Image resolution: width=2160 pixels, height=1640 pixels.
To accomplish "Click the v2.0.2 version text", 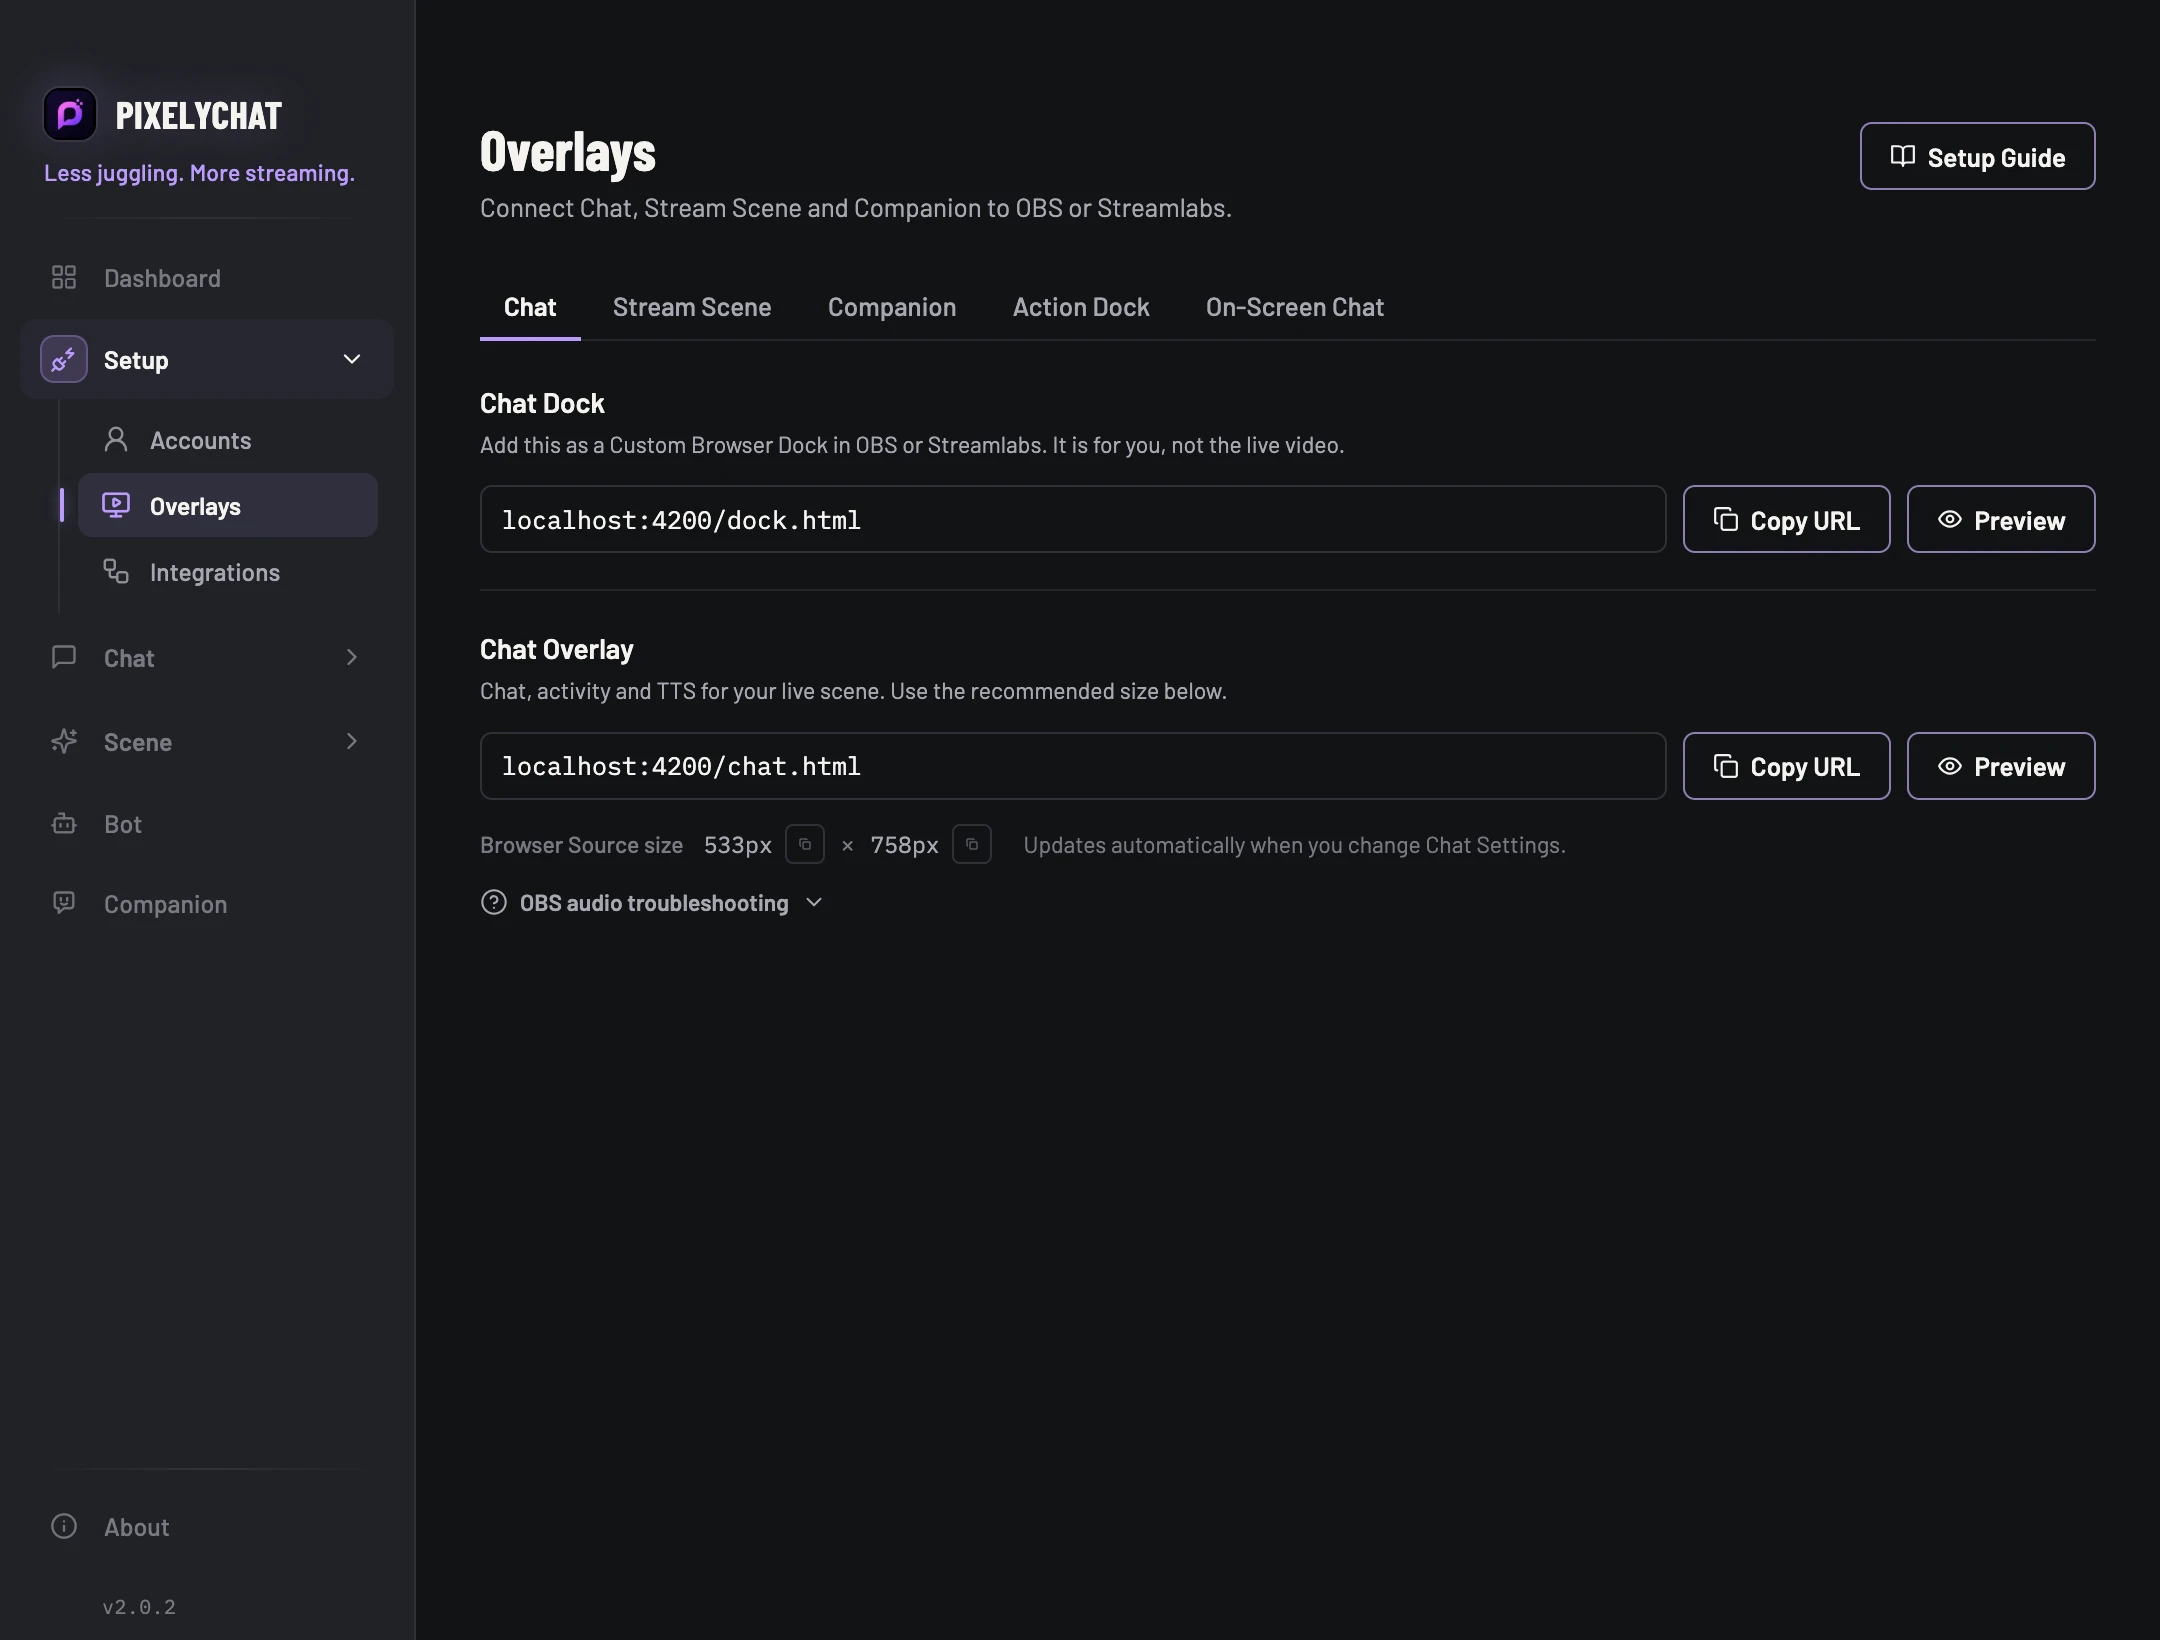I will [x=139, y=1607].
